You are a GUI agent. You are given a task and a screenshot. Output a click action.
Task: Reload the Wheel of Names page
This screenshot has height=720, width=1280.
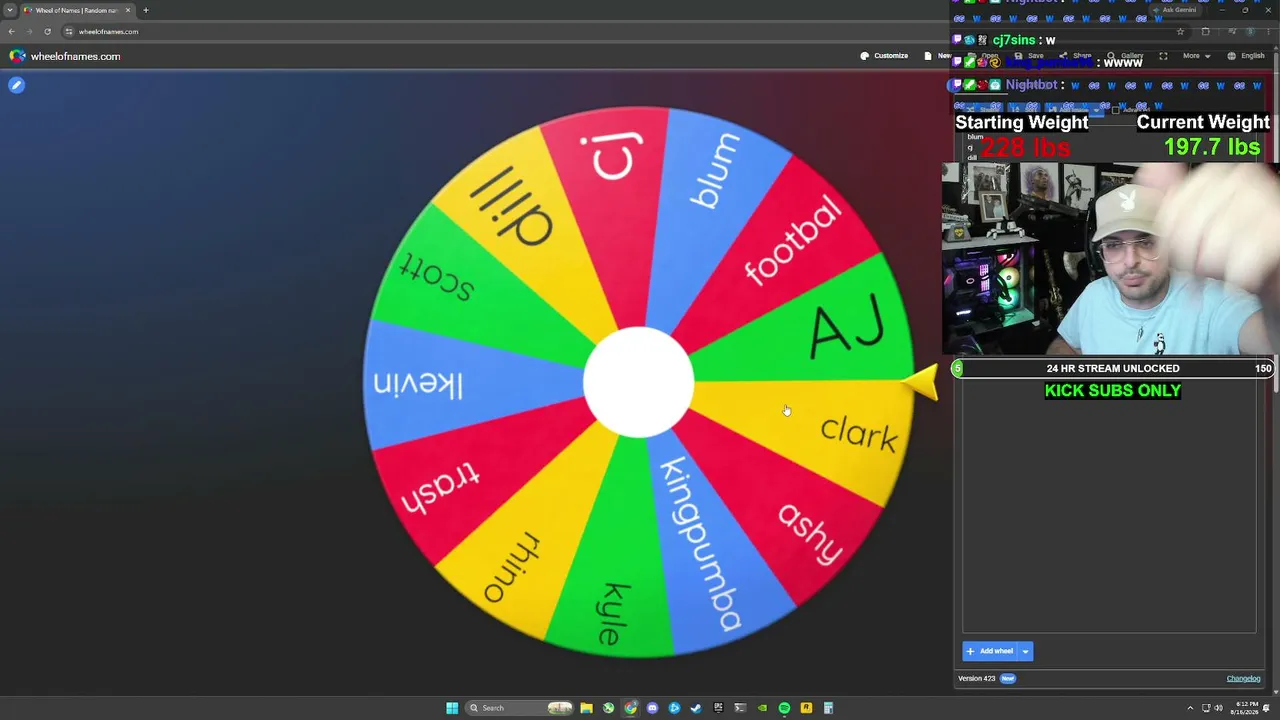click(47, 31)
